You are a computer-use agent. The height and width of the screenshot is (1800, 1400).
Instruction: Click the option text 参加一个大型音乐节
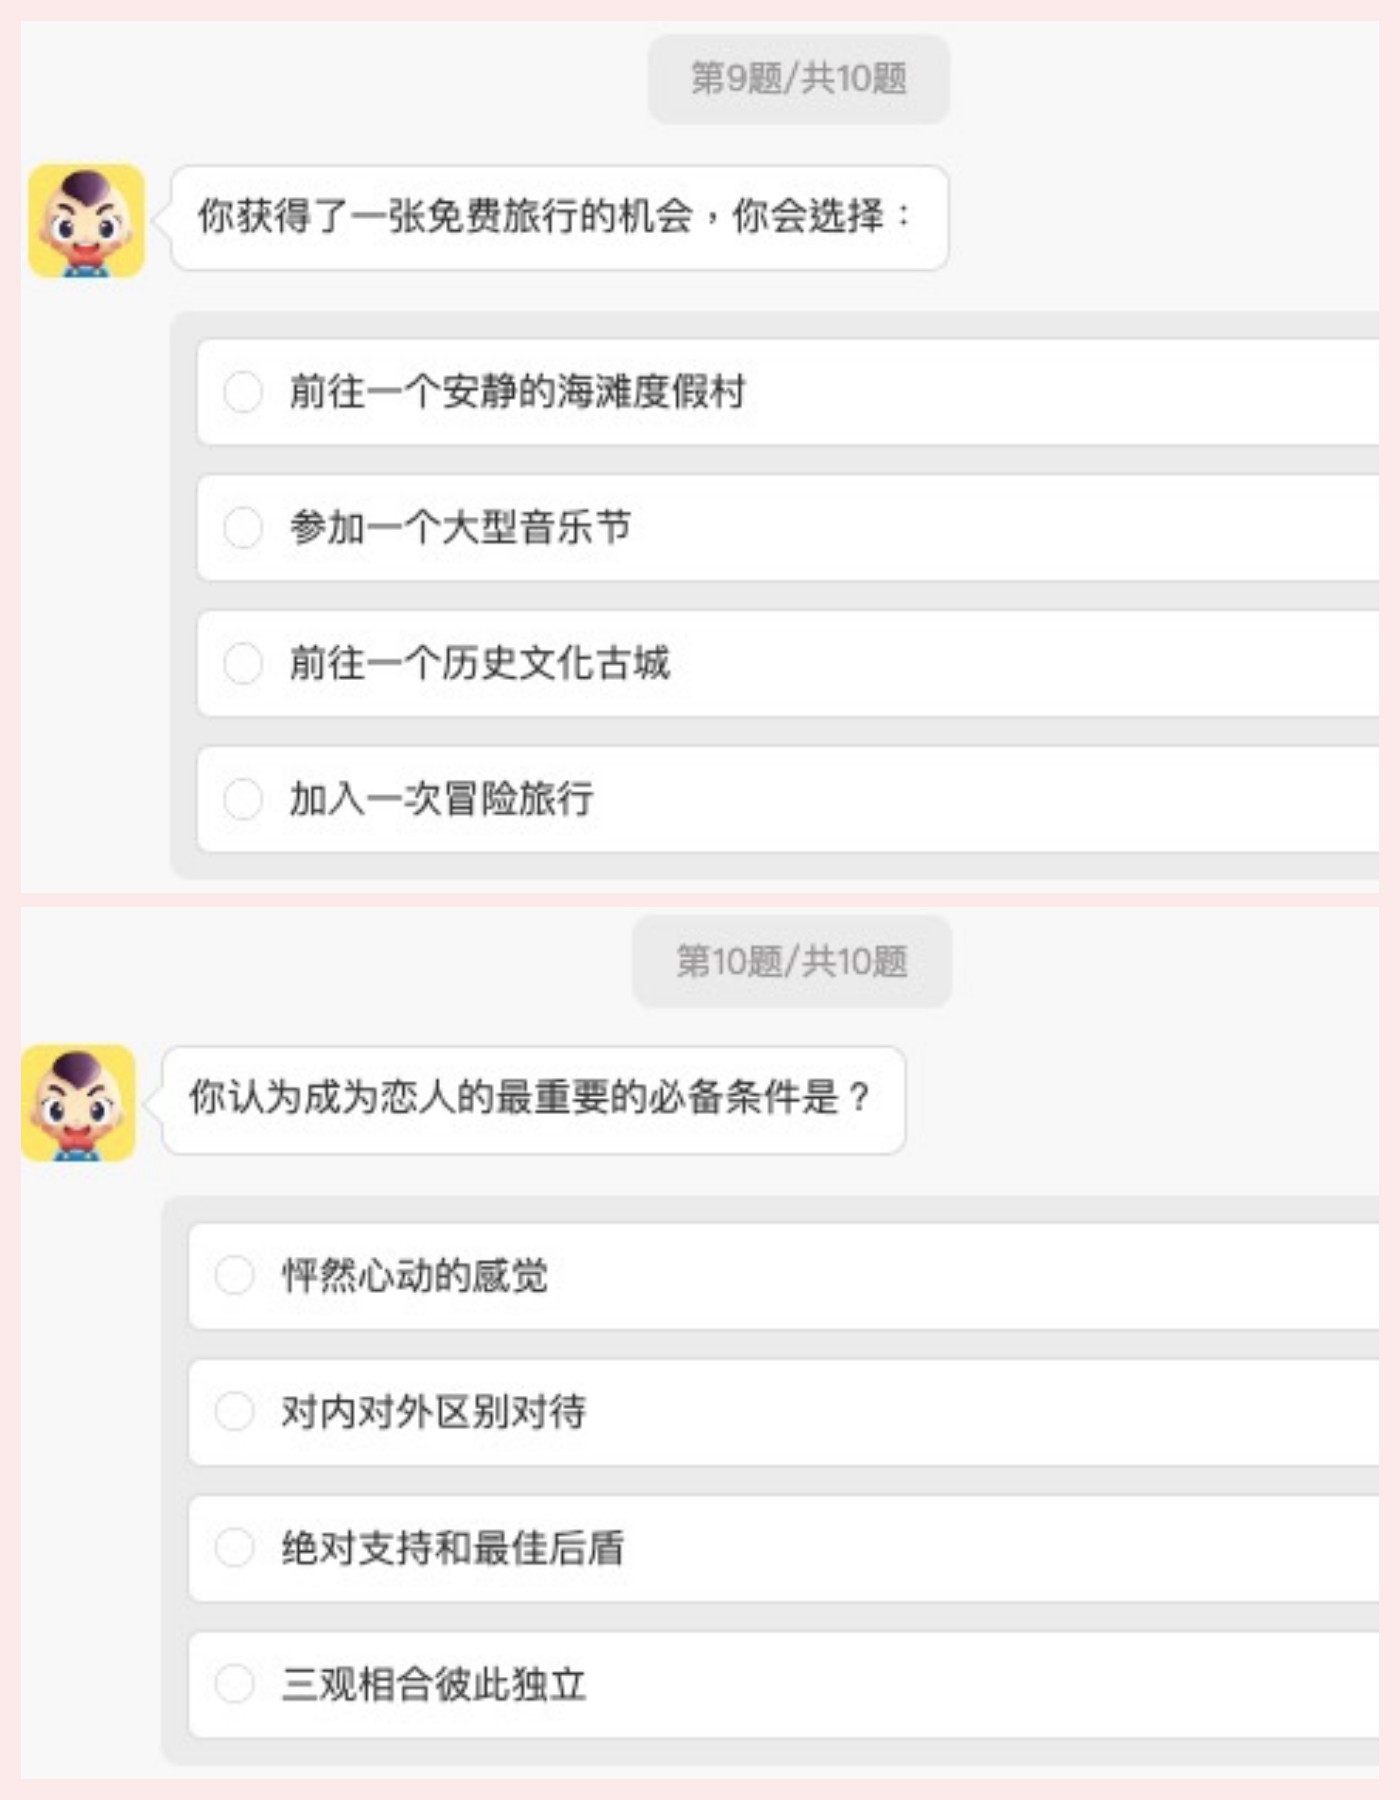click(460, 528)
